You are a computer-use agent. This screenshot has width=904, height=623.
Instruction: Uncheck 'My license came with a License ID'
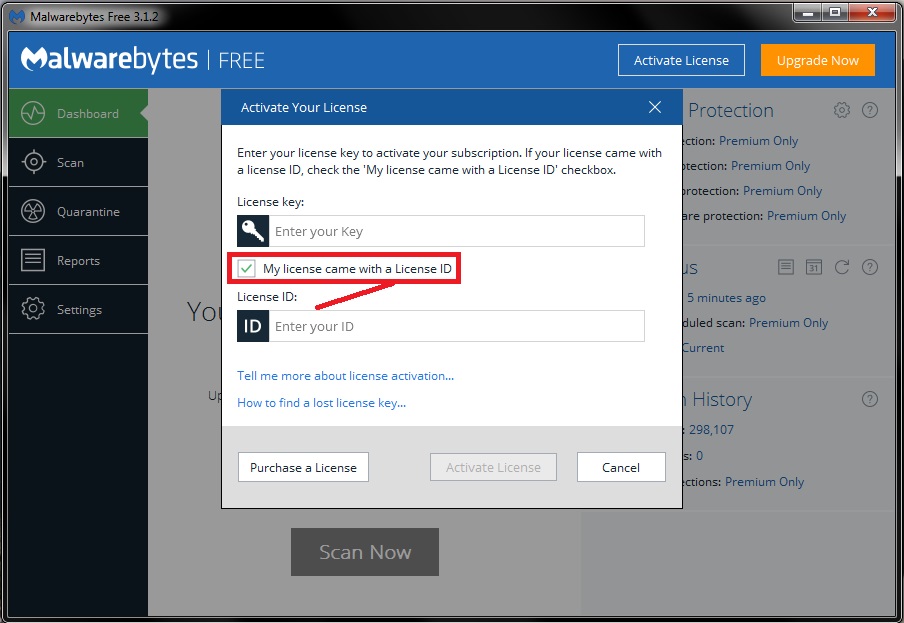point(246,268)
